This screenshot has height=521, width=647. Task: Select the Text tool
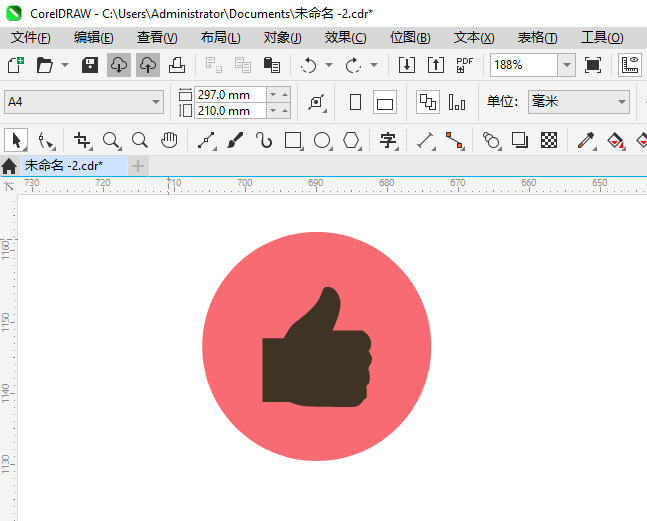[388, 140]
